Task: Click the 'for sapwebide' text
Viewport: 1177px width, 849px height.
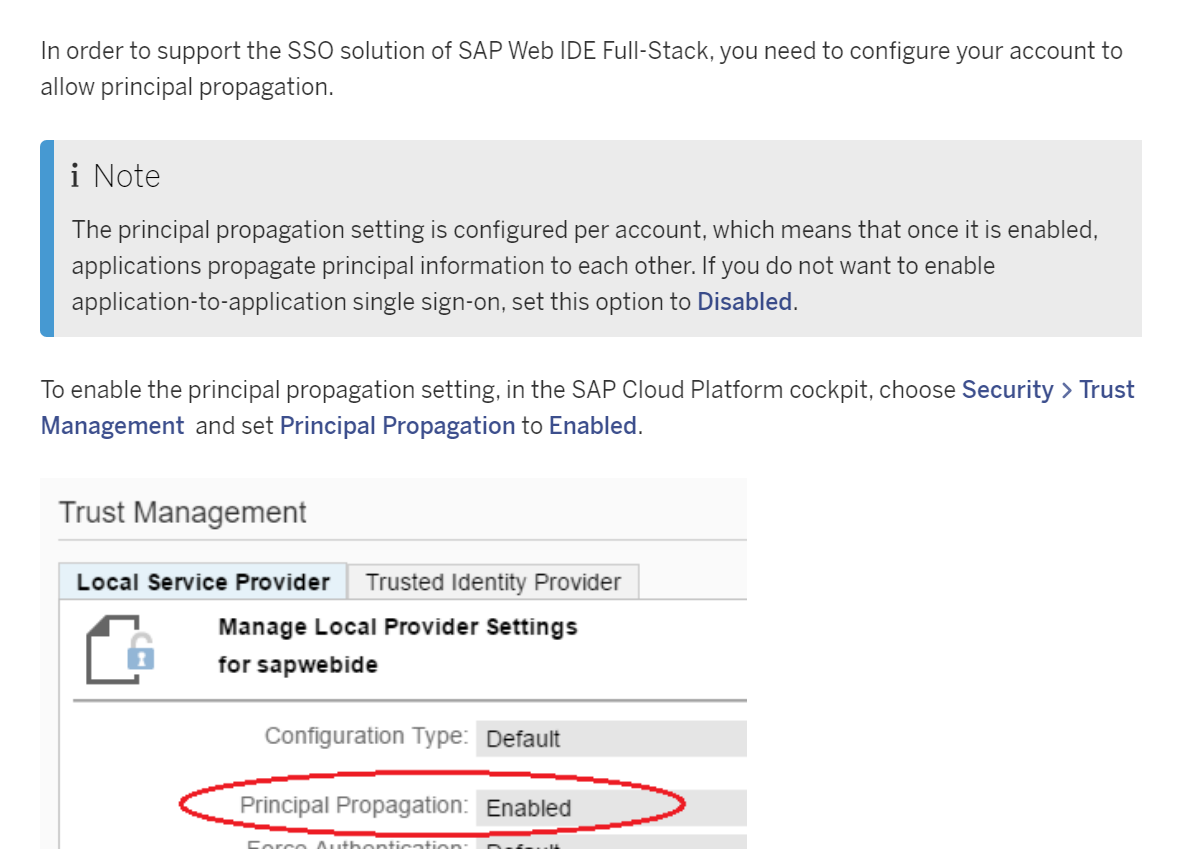Action: coord(297,664)
